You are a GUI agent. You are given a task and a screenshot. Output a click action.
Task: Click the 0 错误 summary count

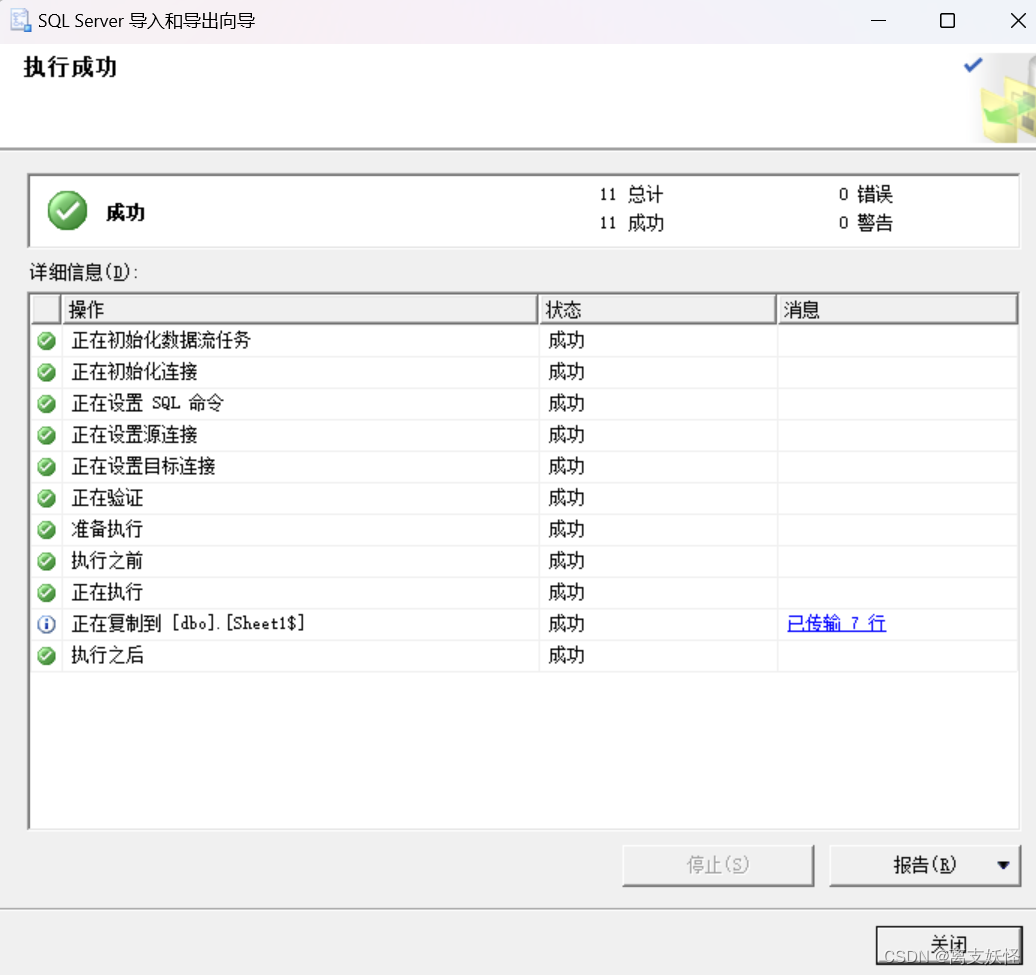(x=866, y=194)
